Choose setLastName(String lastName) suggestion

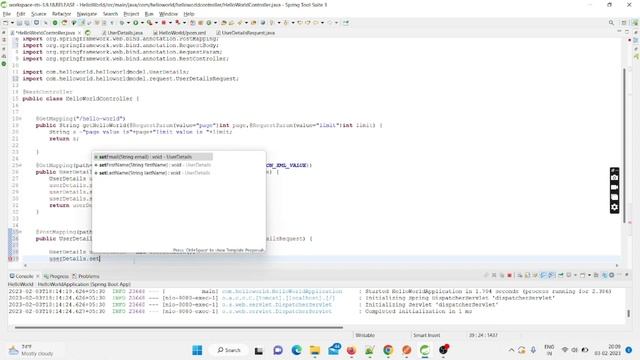pyautogui.click(x=153, y=173)
